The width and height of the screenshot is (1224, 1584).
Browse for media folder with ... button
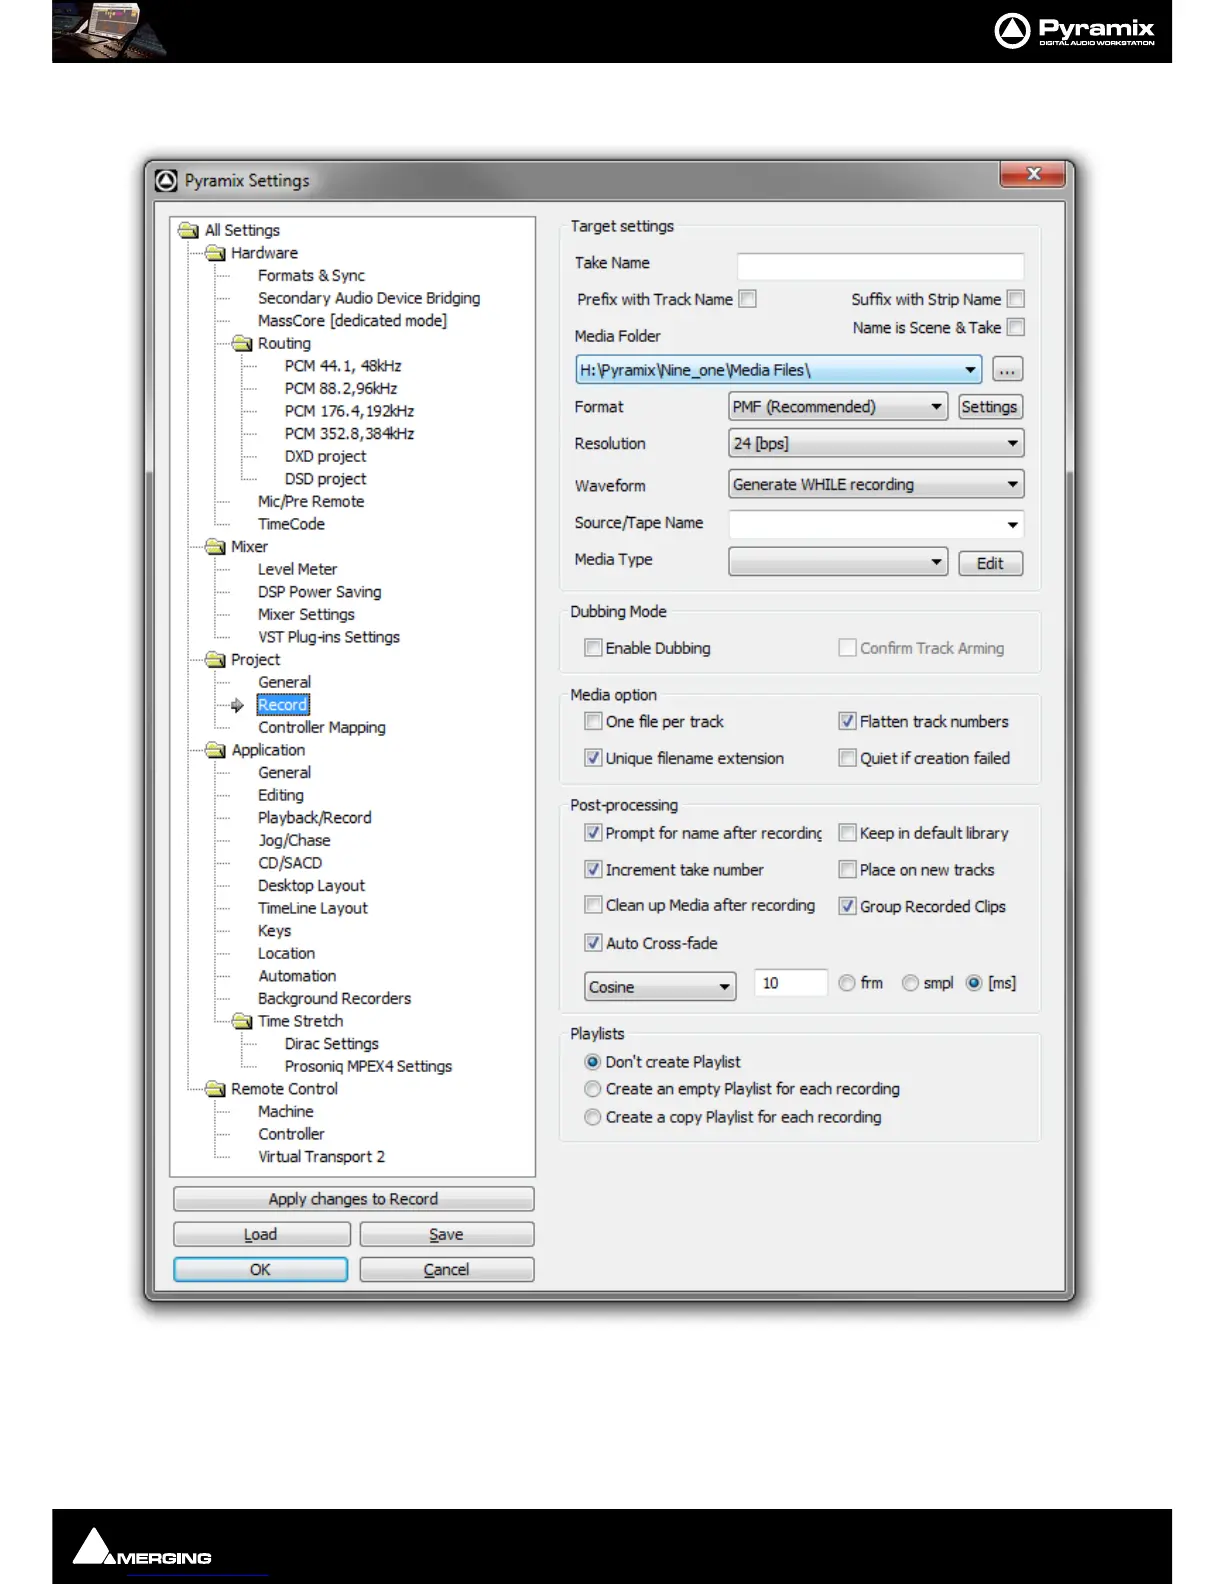coord(1007,370)
